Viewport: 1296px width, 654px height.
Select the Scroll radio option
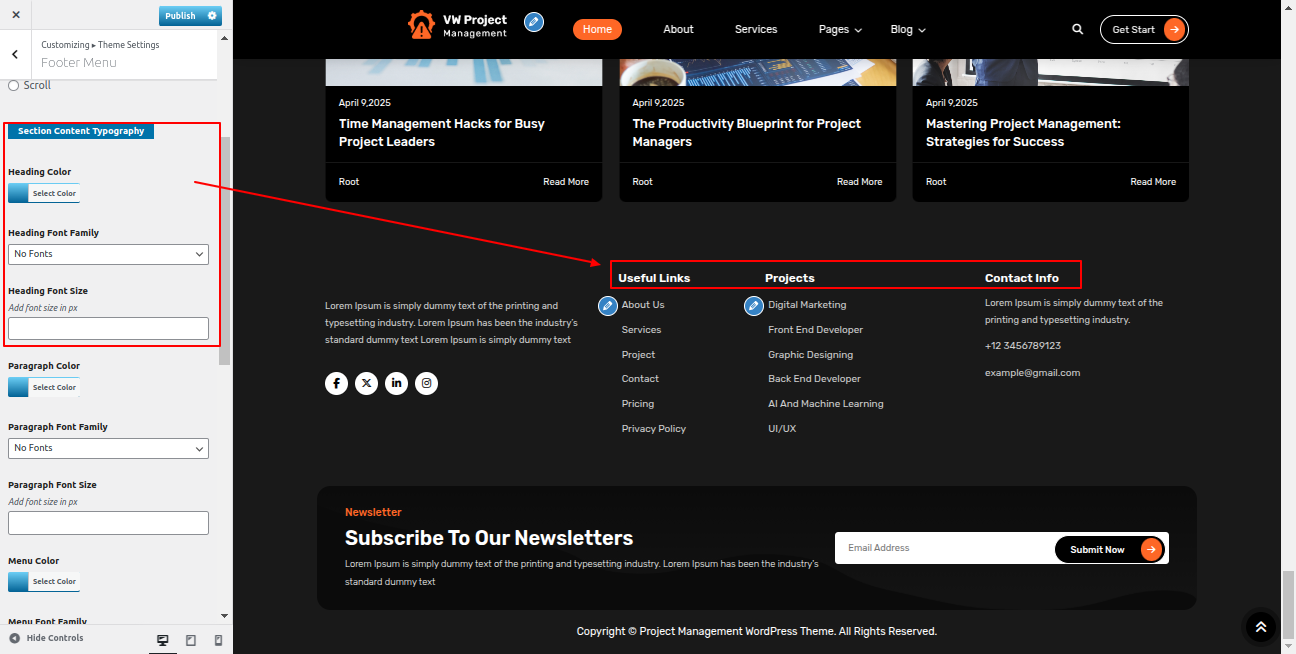14,86
